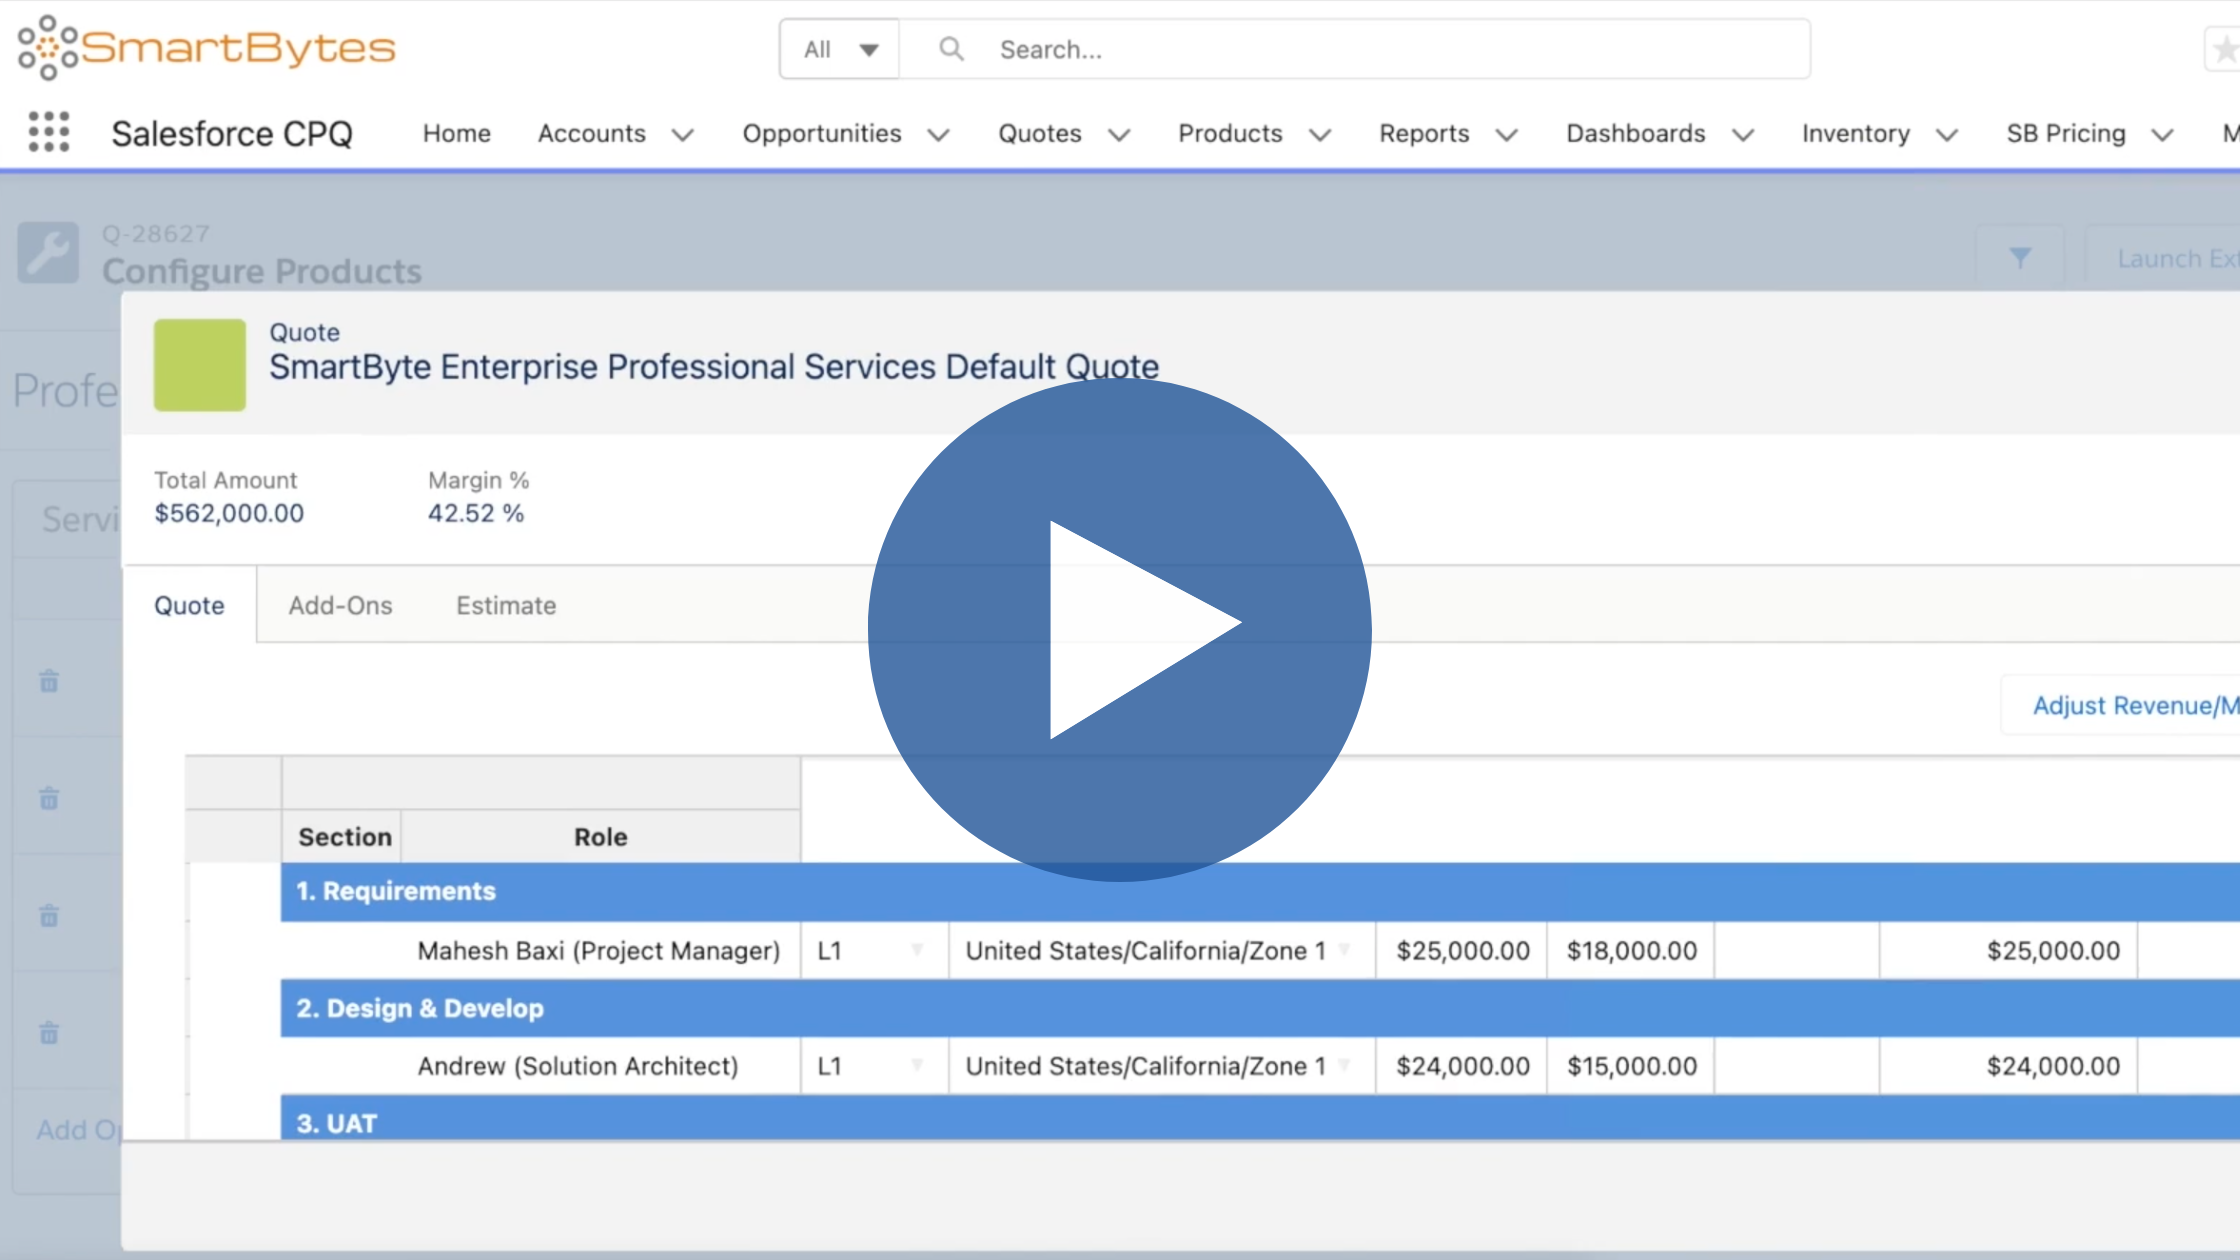Open the Accounts nav tab
This screenshot has height=1260, width=2240.
(x=592, y=133)
